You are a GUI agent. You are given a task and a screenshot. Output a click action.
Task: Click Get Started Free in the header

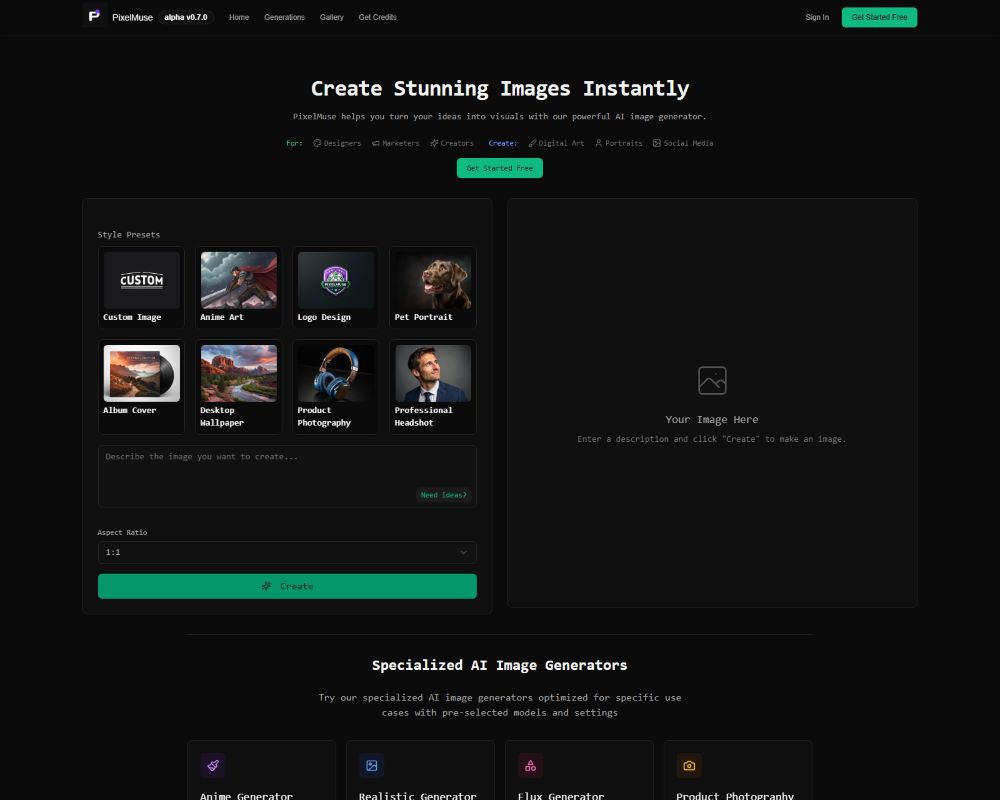[879, 17]
